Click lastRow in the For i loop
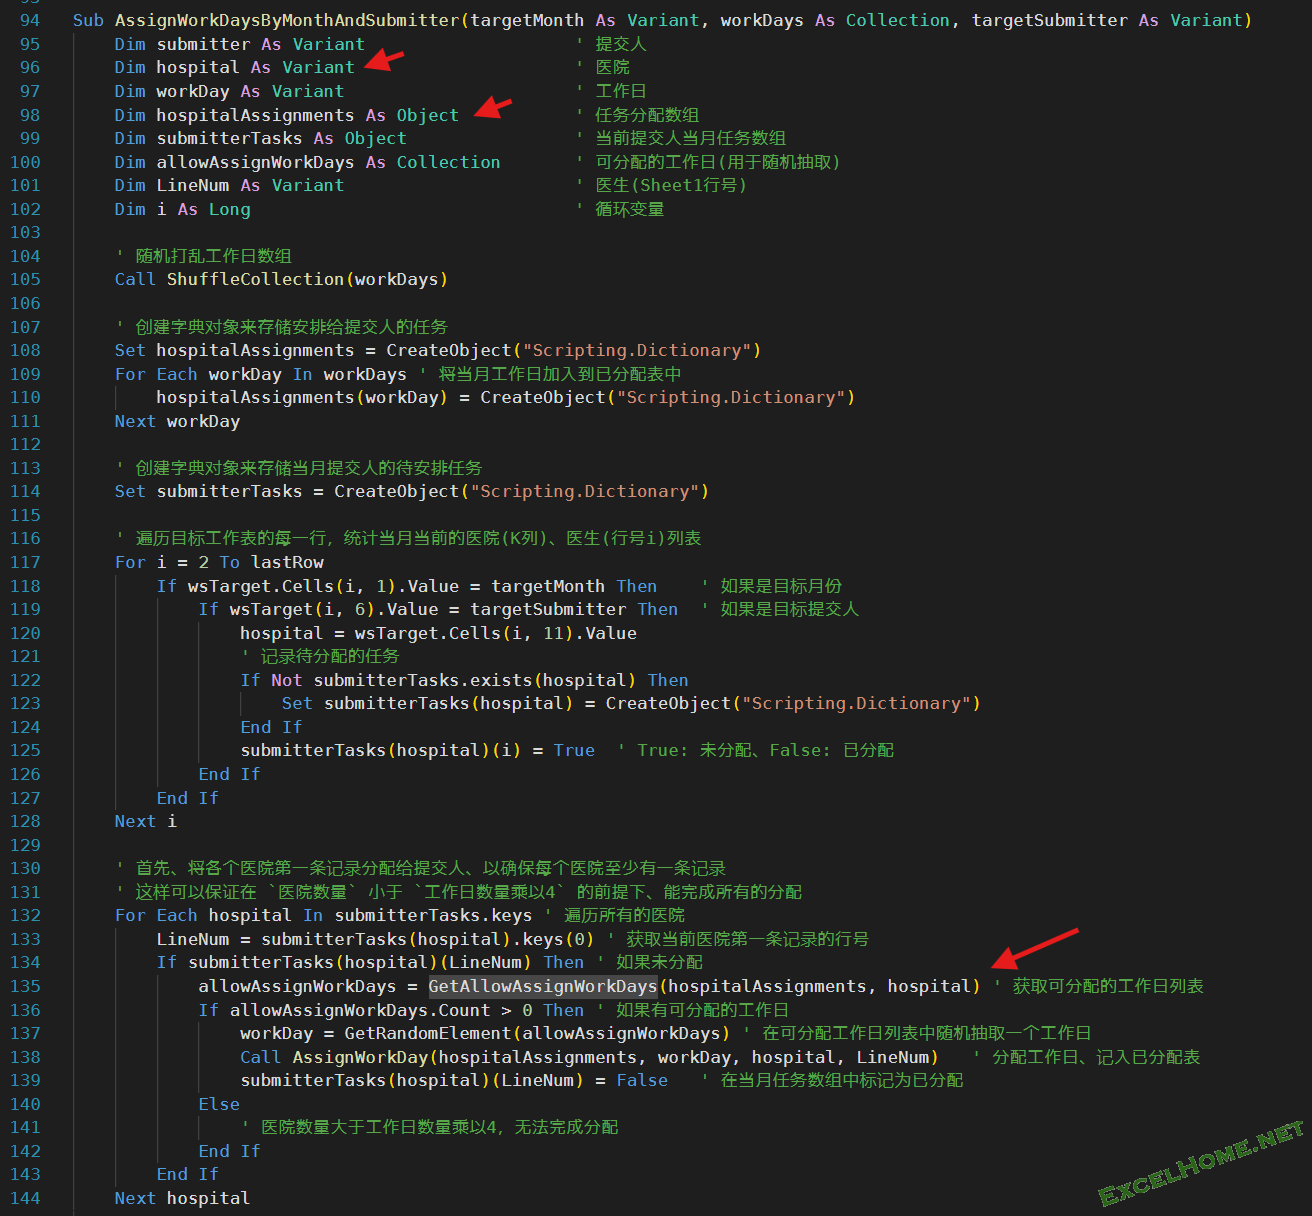This screenshot has width=1312, height=1216. [x=287, y=562]
